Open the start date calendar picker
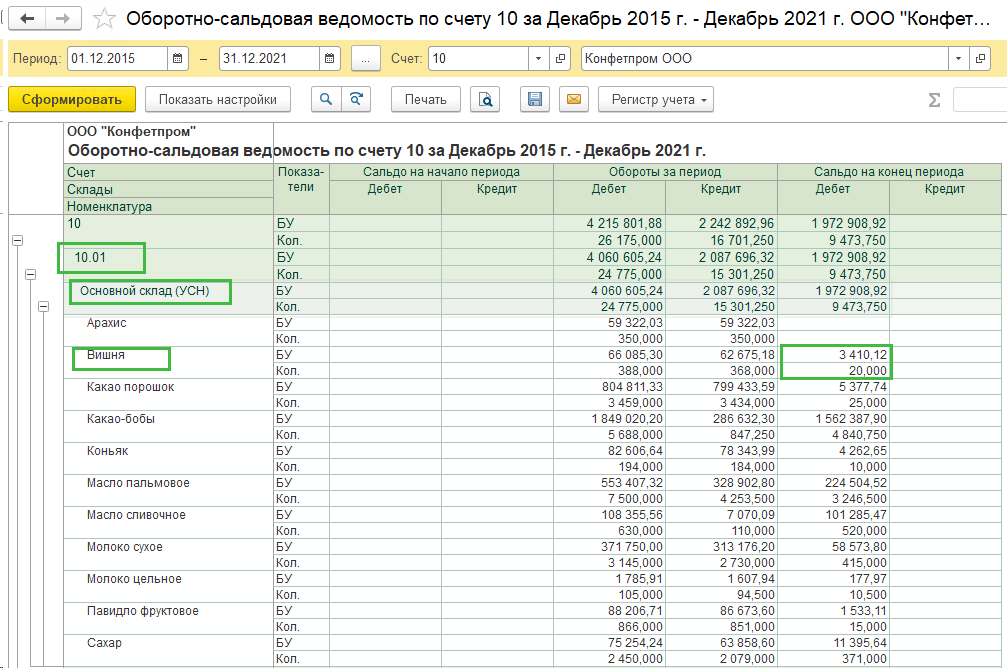 tap(177, 58)
